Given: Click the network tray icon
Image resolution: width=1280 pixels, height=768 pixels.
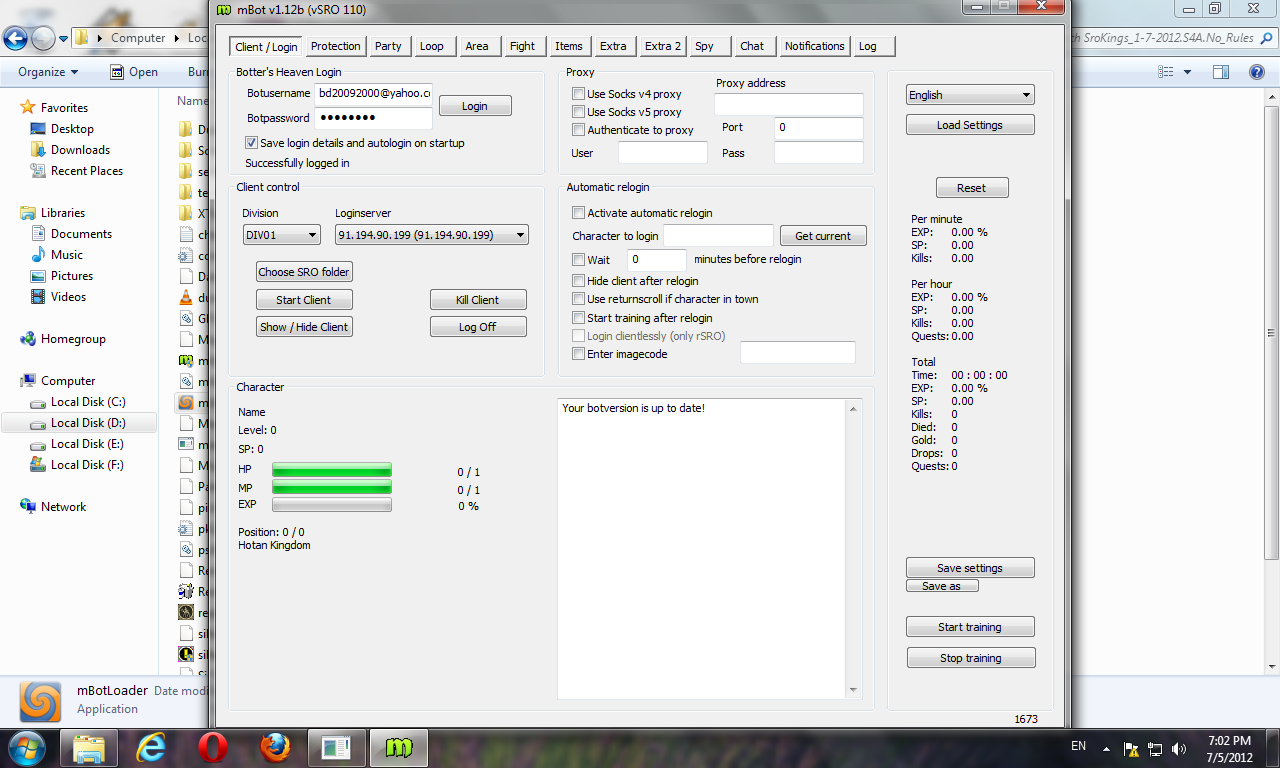Looking at the screenshot, I should pos(1155,748).
